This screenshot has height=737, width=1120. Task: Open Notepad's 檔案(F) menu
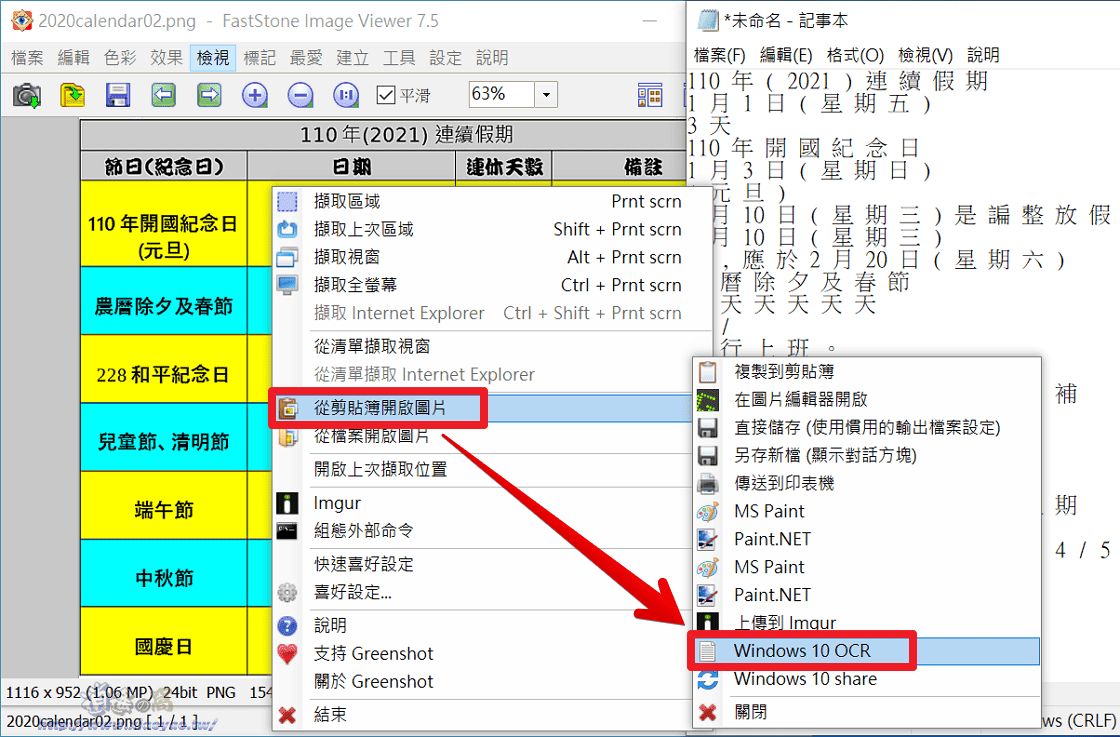pyautogui.click(x=719, y=55)
